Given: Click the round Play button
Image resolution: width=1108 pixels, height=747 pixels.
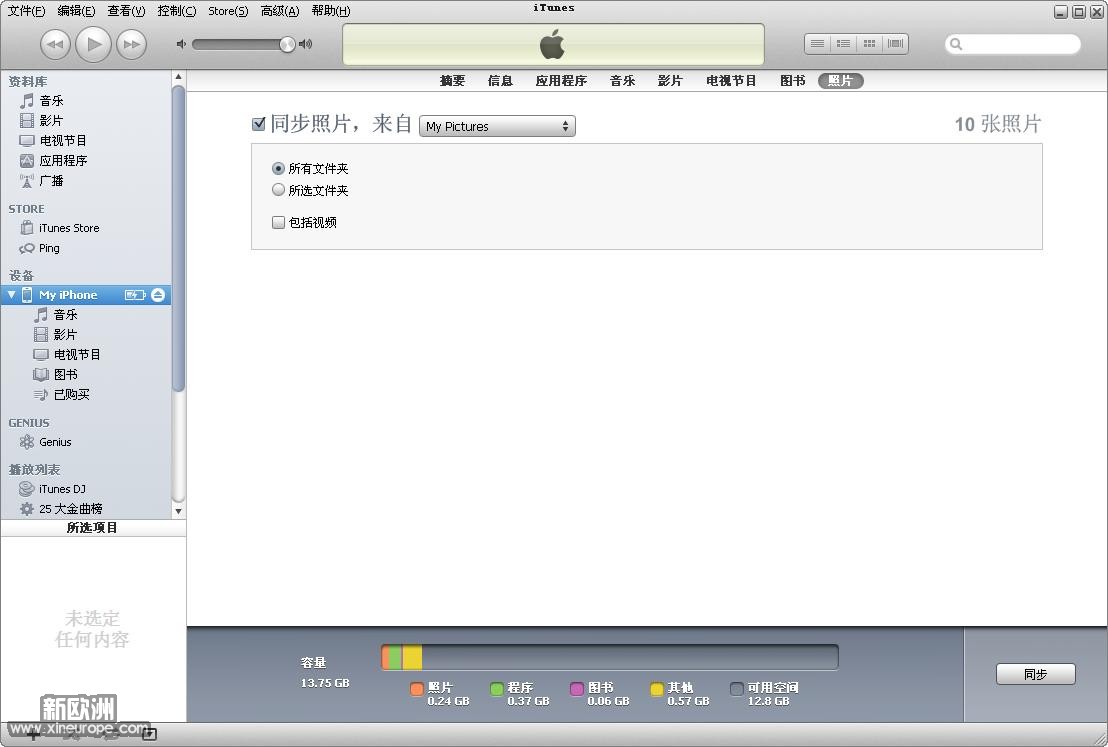Looking at the screenshot, I should click(93, 44).
